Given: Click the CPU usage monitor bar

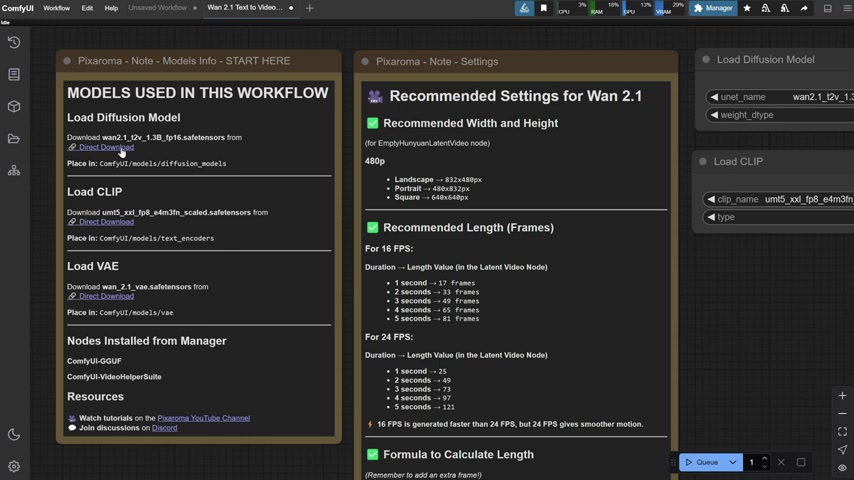Looking at the screenshot, I should pos(572,8).
